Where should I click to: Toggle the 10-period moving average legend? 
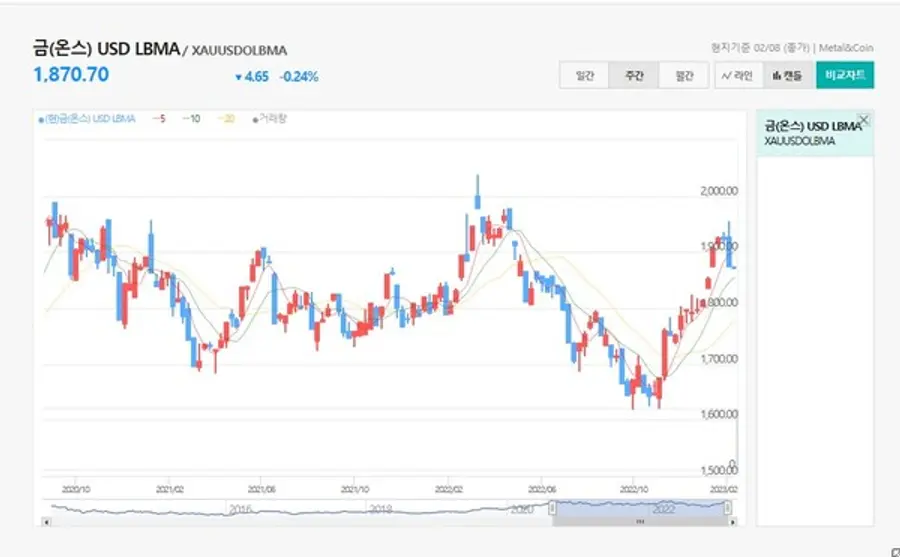(191, 118)
